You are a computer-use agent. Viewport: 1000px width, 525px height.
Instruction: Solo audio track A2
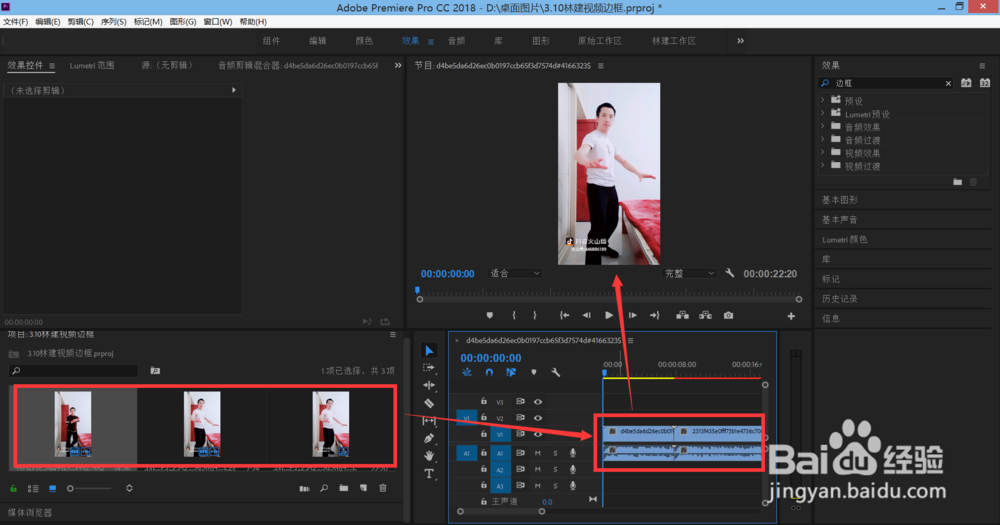[x=555, y=470]
